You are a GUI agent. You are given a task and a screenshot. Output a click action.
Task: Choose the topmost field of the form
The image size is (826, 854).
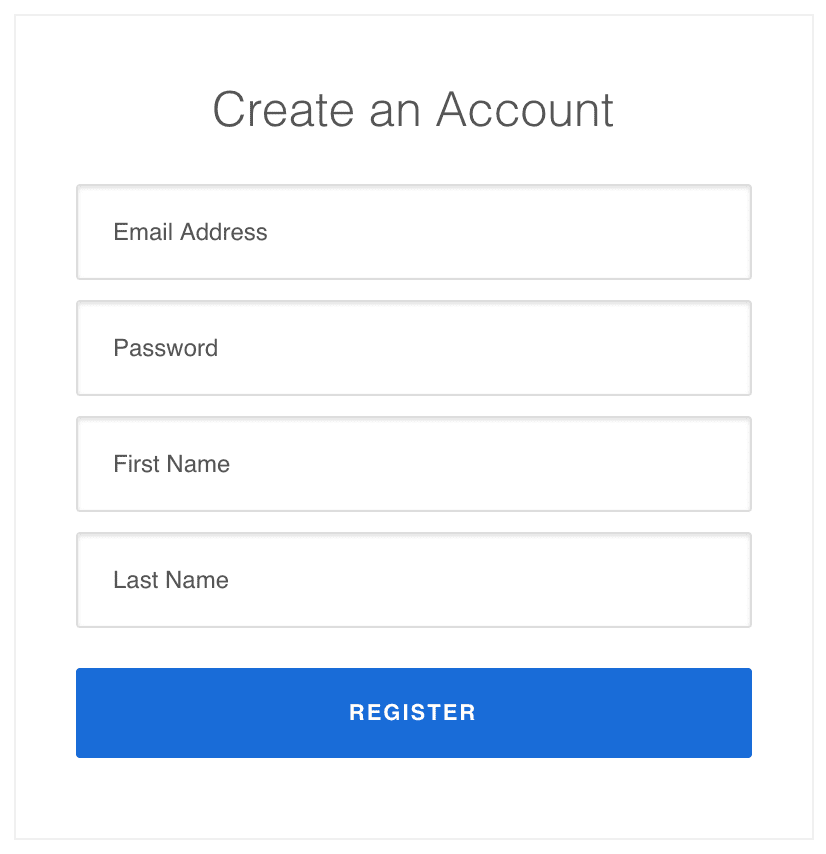pos(413,232)
